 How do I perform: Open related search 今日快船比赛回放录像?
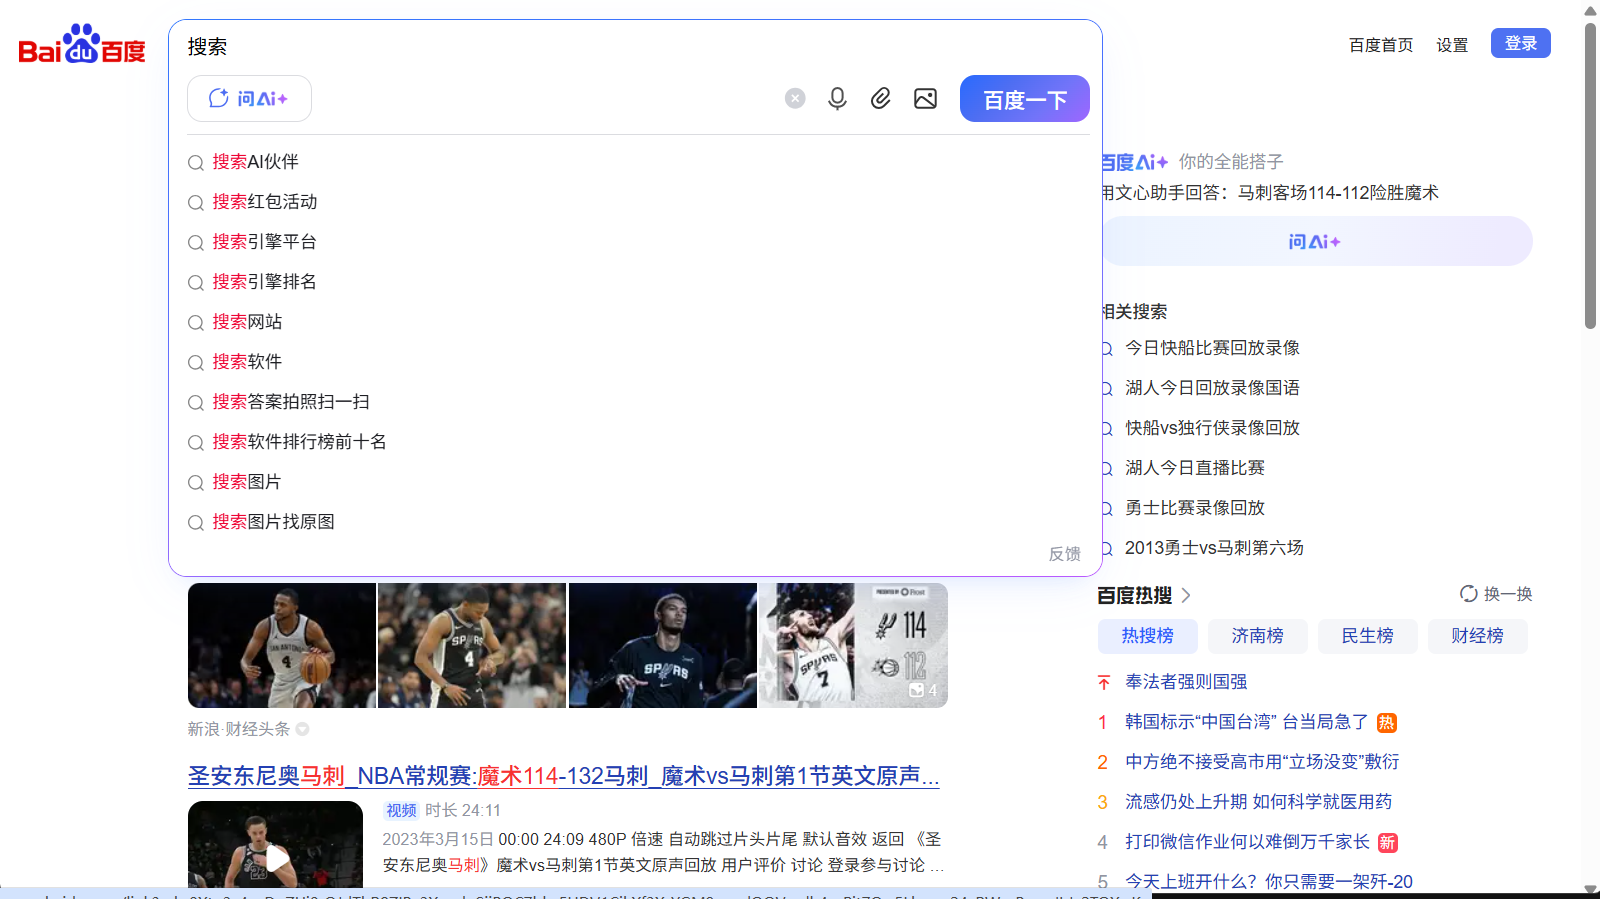click(x=1212, y=348)
